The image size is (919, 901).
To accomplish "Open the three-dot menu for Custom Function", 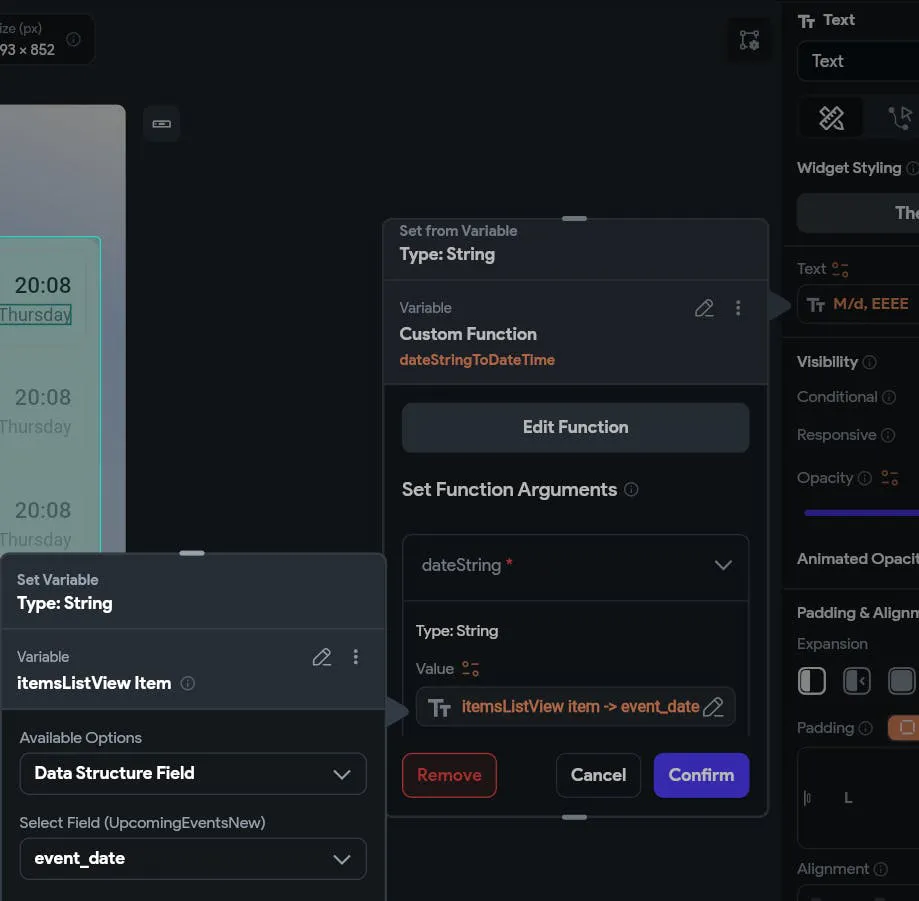I will [738, 308].
